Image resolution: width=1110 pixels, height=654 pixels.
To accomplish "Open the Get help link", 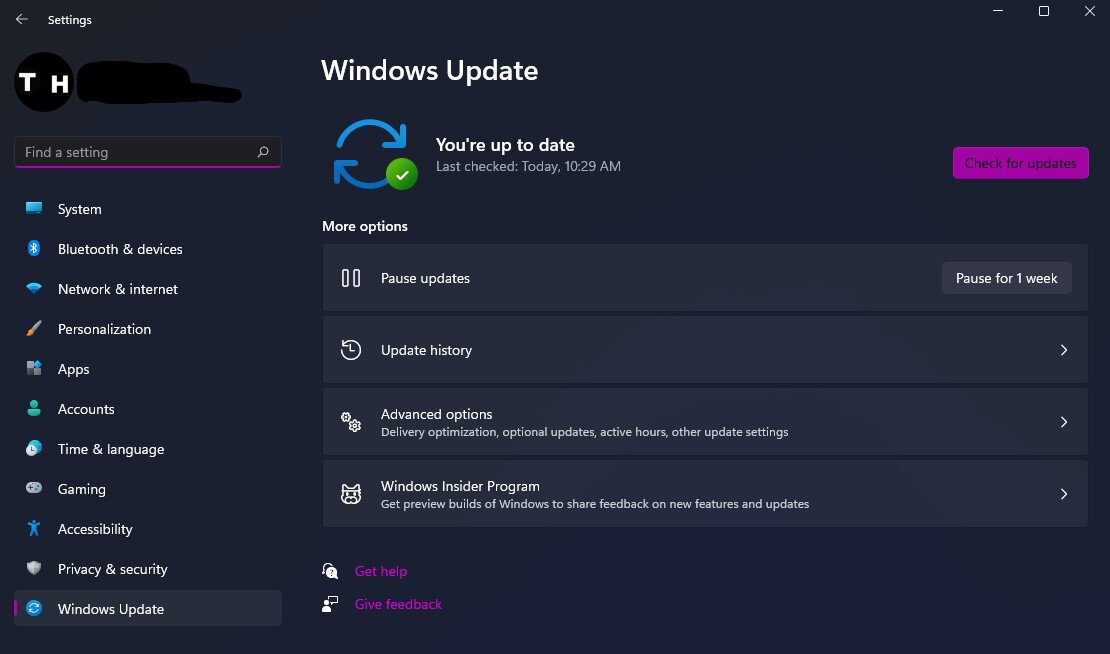I will click(x=381, y=571).
